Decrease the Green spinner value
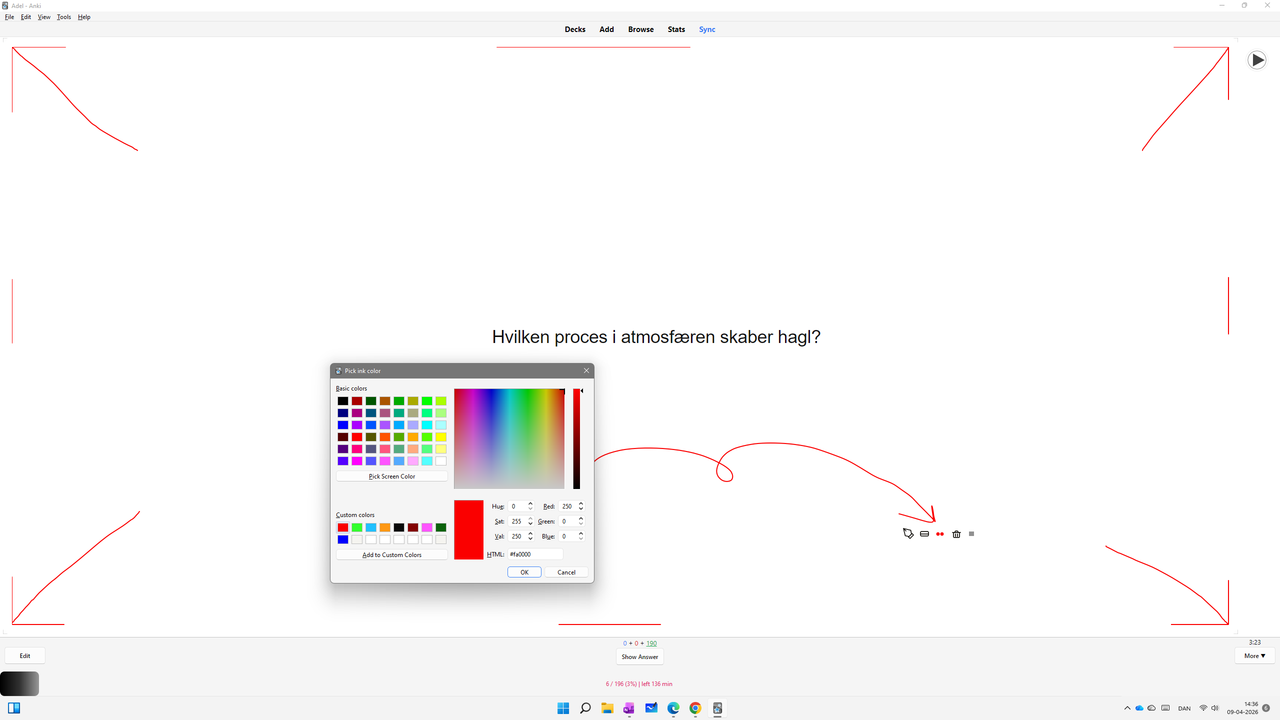 tap(581, 524)
